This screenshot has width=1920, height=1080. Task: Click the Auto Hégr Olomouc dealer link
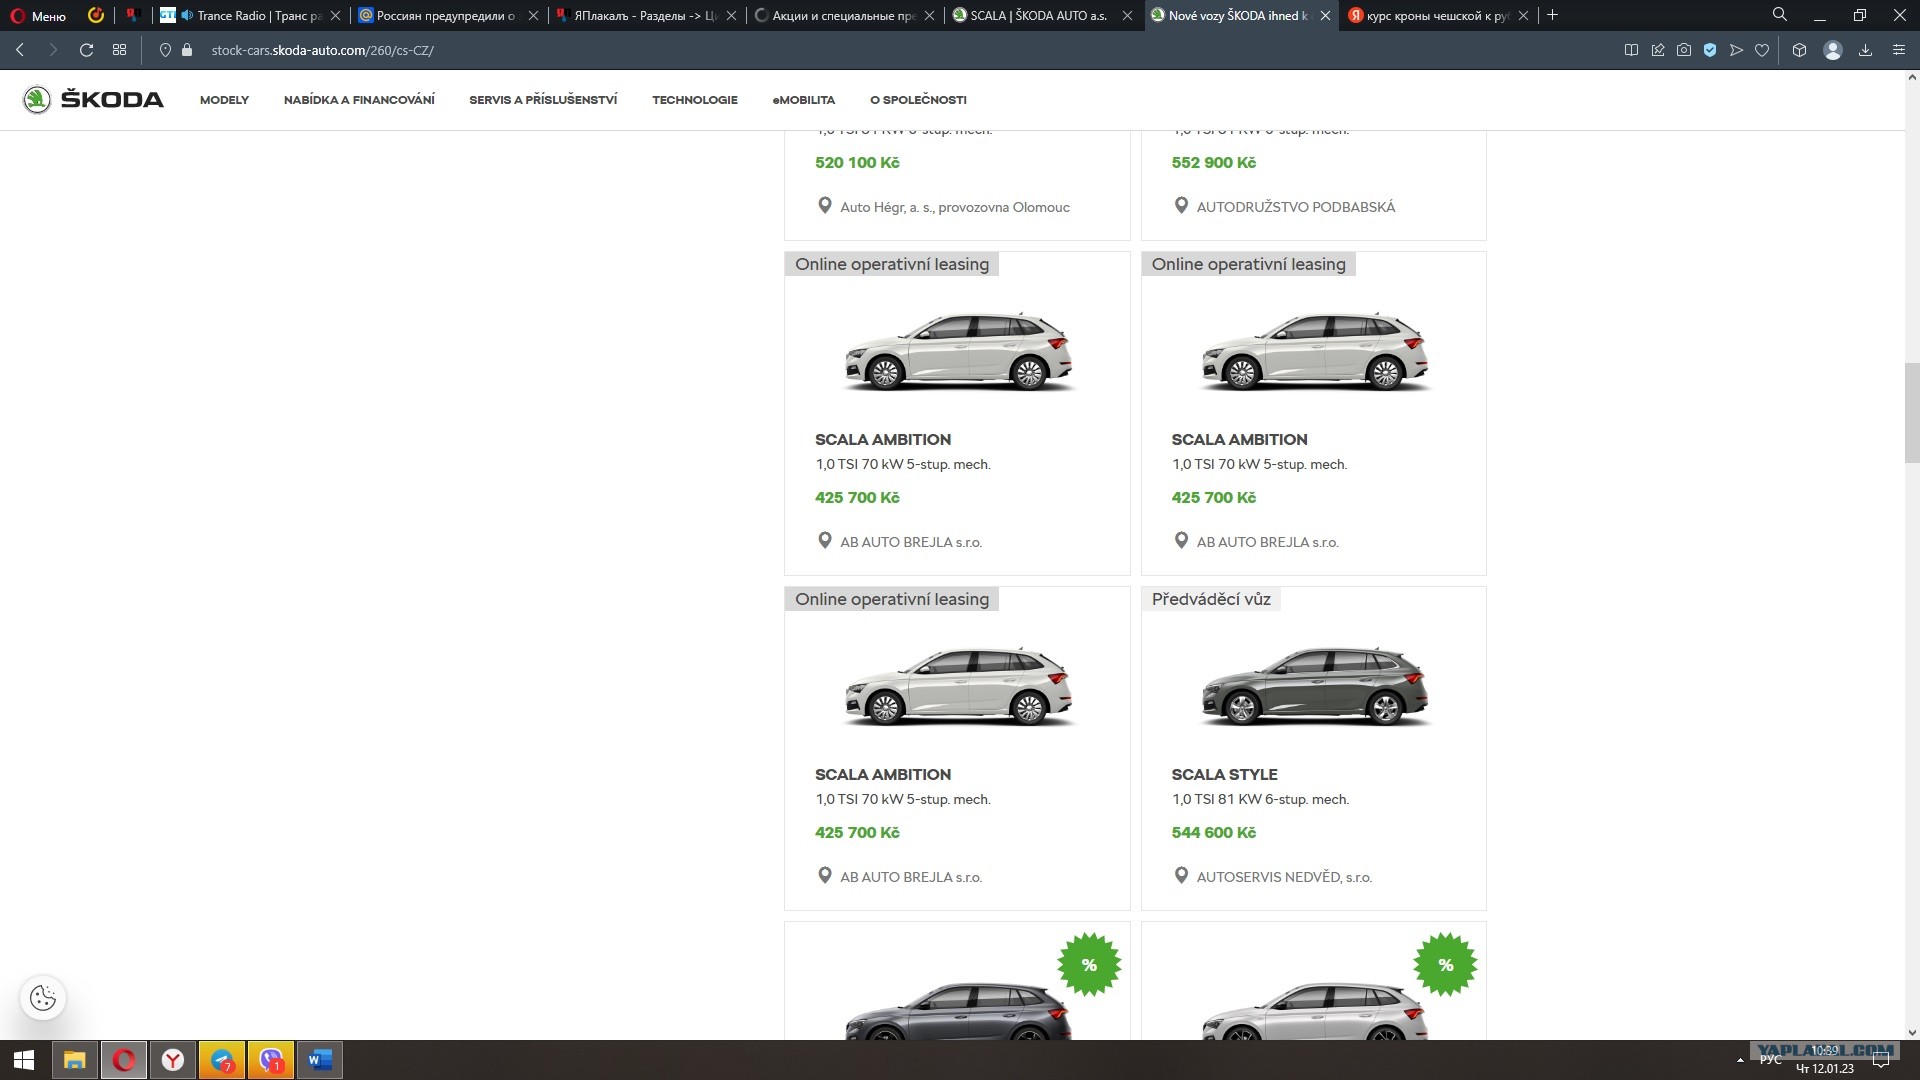point(954,207)
